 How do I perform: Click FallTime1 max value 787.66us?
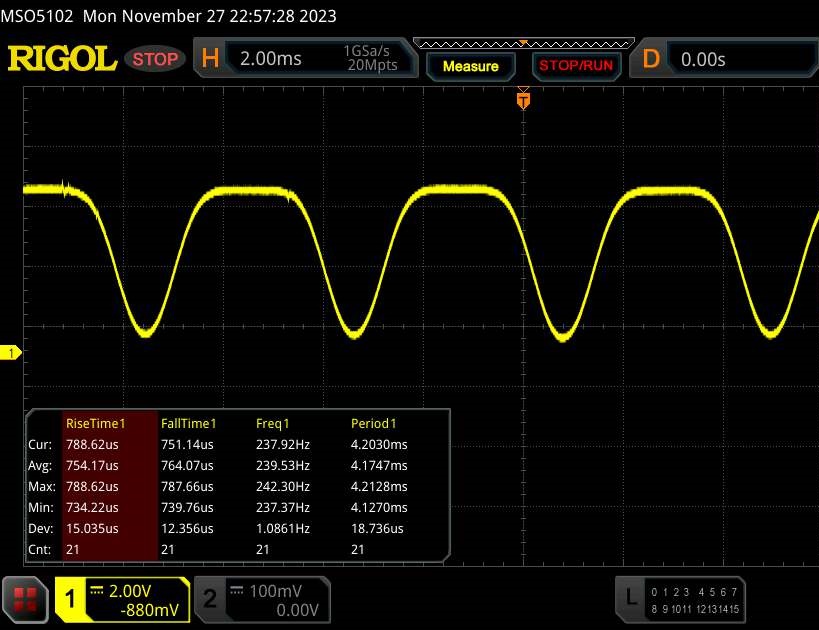[187, 486]
